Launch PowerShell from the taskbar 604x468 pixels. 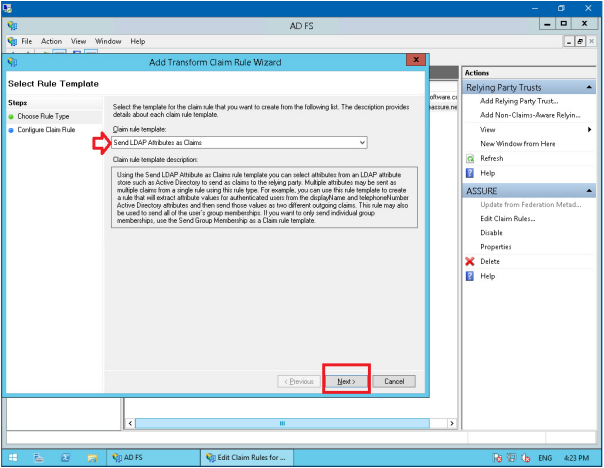coord(65,457)
